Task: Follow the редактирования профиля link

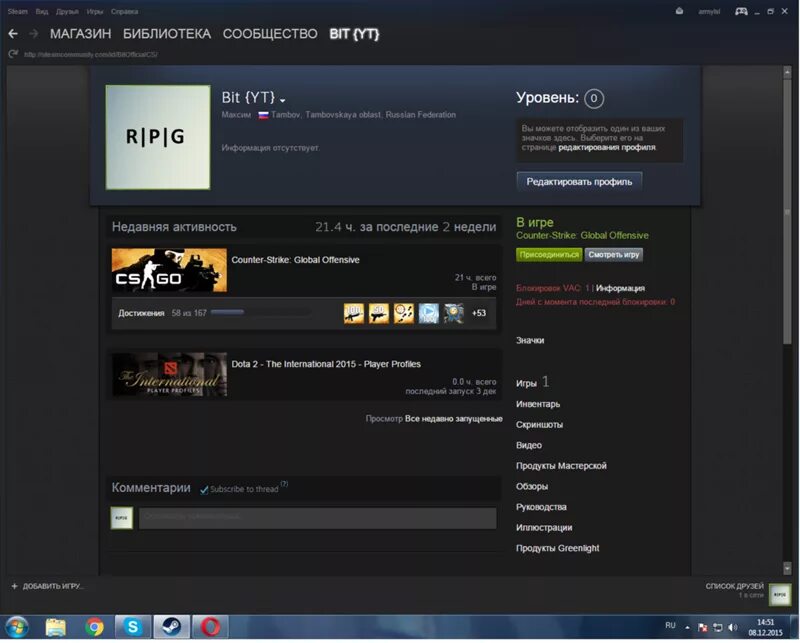Action: [x=607, y=147]
